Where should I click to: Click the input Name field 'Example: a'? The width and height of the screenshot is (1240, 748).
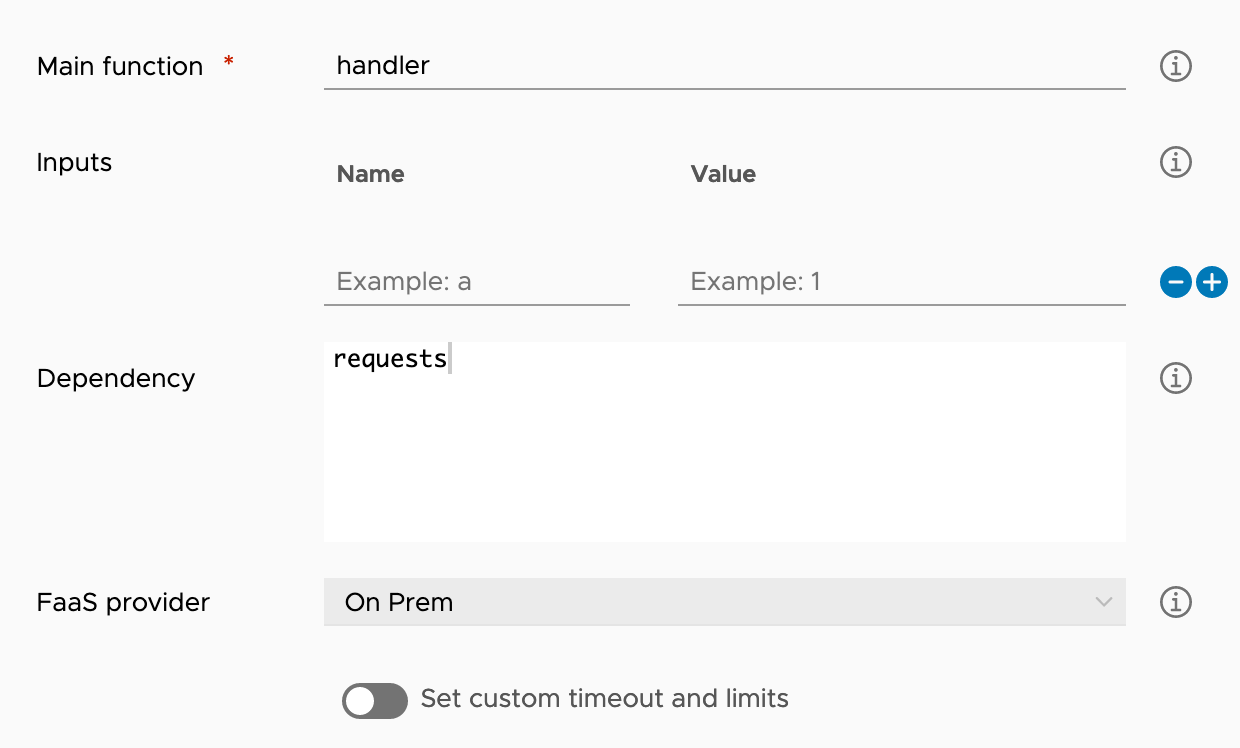click(476, 282)
